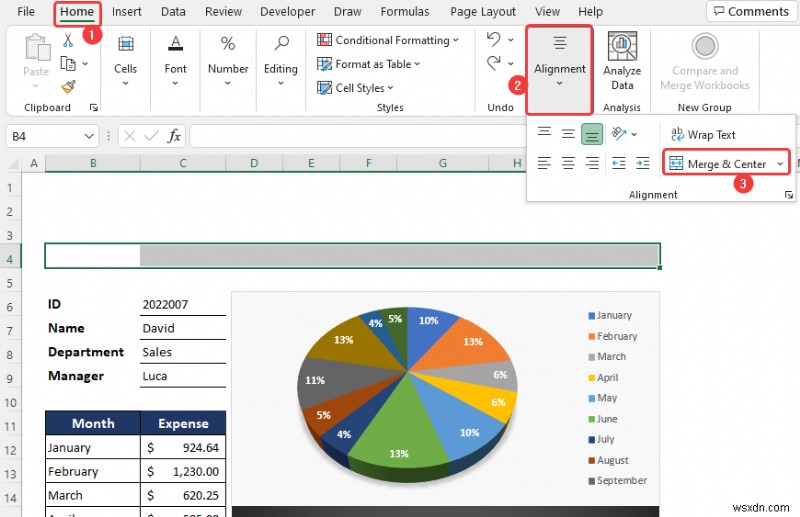Open the Copy options dropdown arrow
Image resolution: width=800 pixels, height=517 pixels.
85,64
